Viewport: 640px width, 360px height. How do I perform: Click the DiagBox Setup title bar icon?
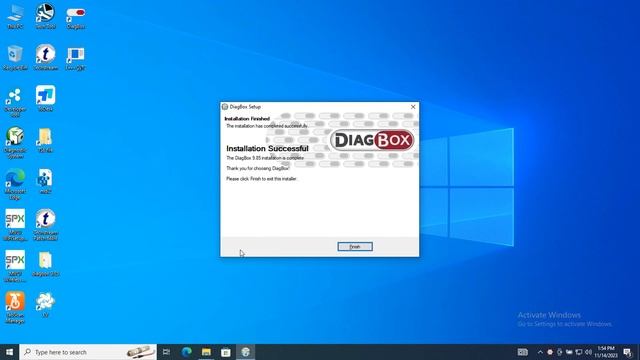coord(224,107)
